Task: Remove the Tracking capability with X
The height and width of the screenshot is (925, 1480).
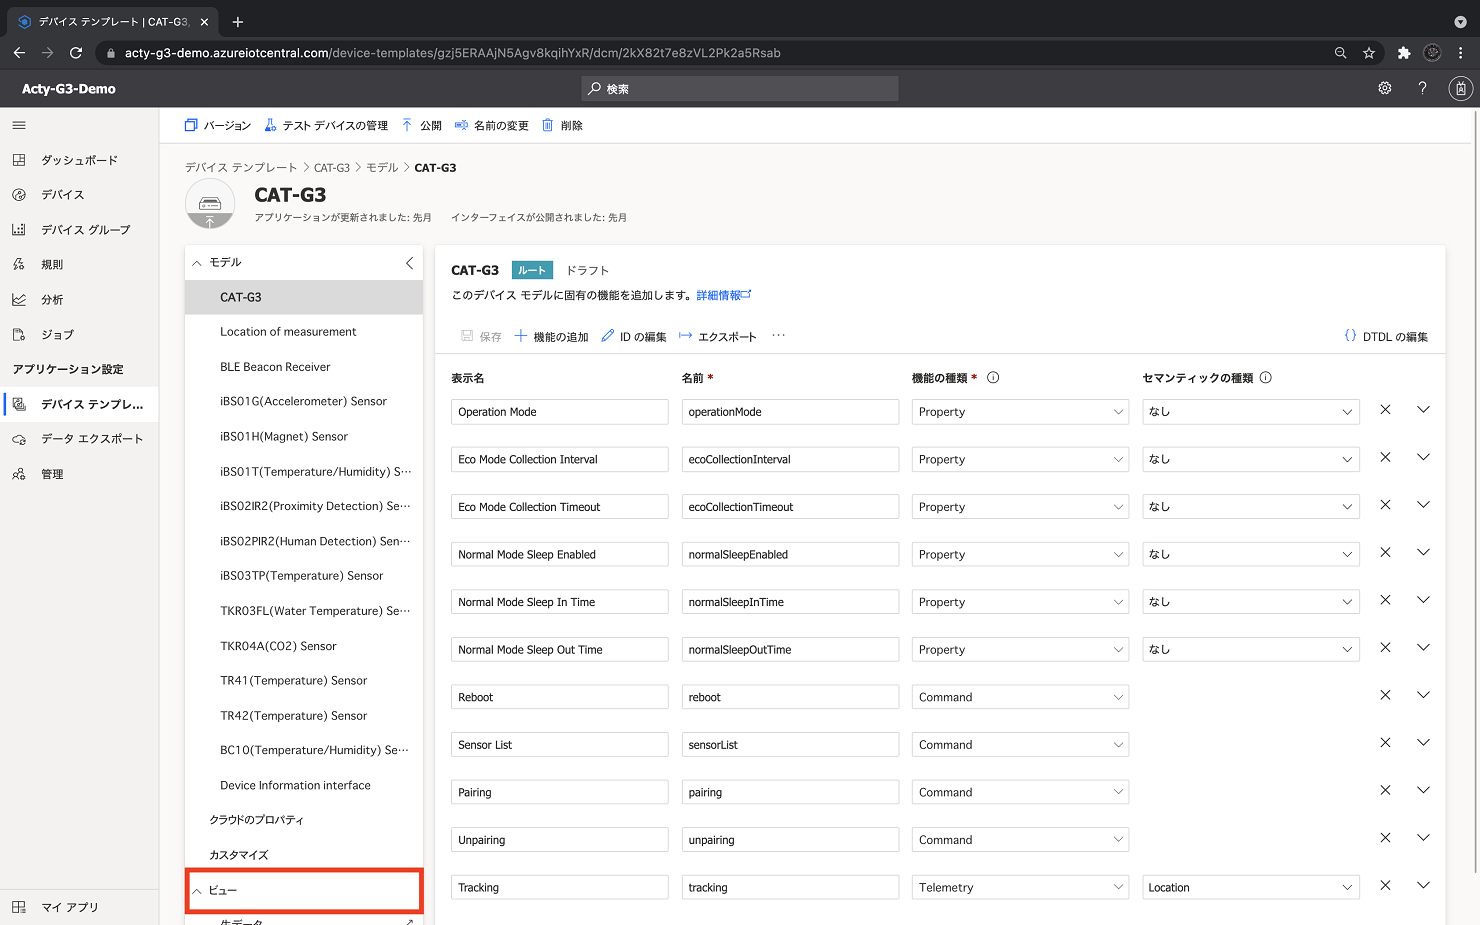Action: point(1385,885)
